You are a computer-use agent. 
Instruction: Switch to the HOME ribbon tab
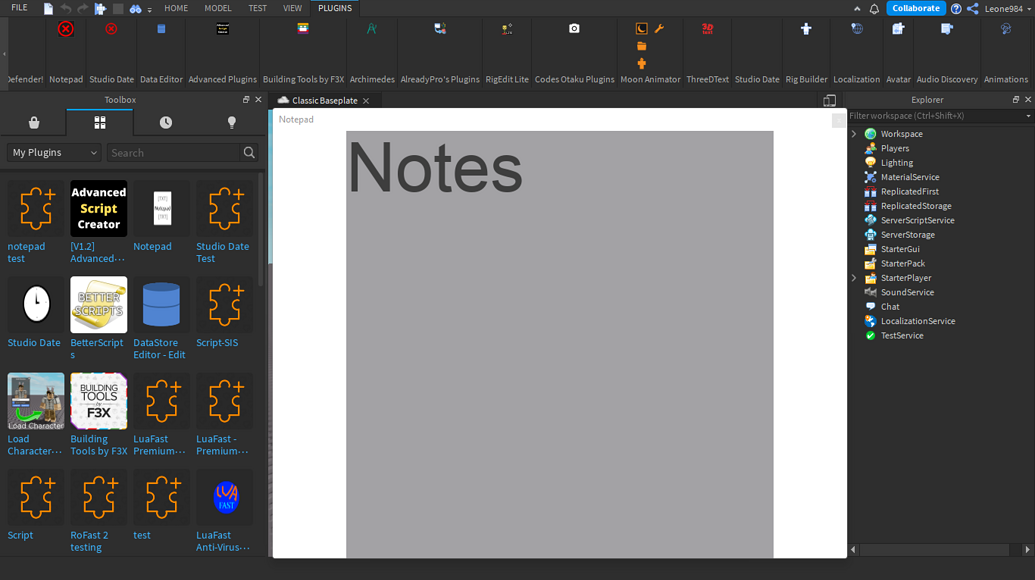click(x=176, y=8)
